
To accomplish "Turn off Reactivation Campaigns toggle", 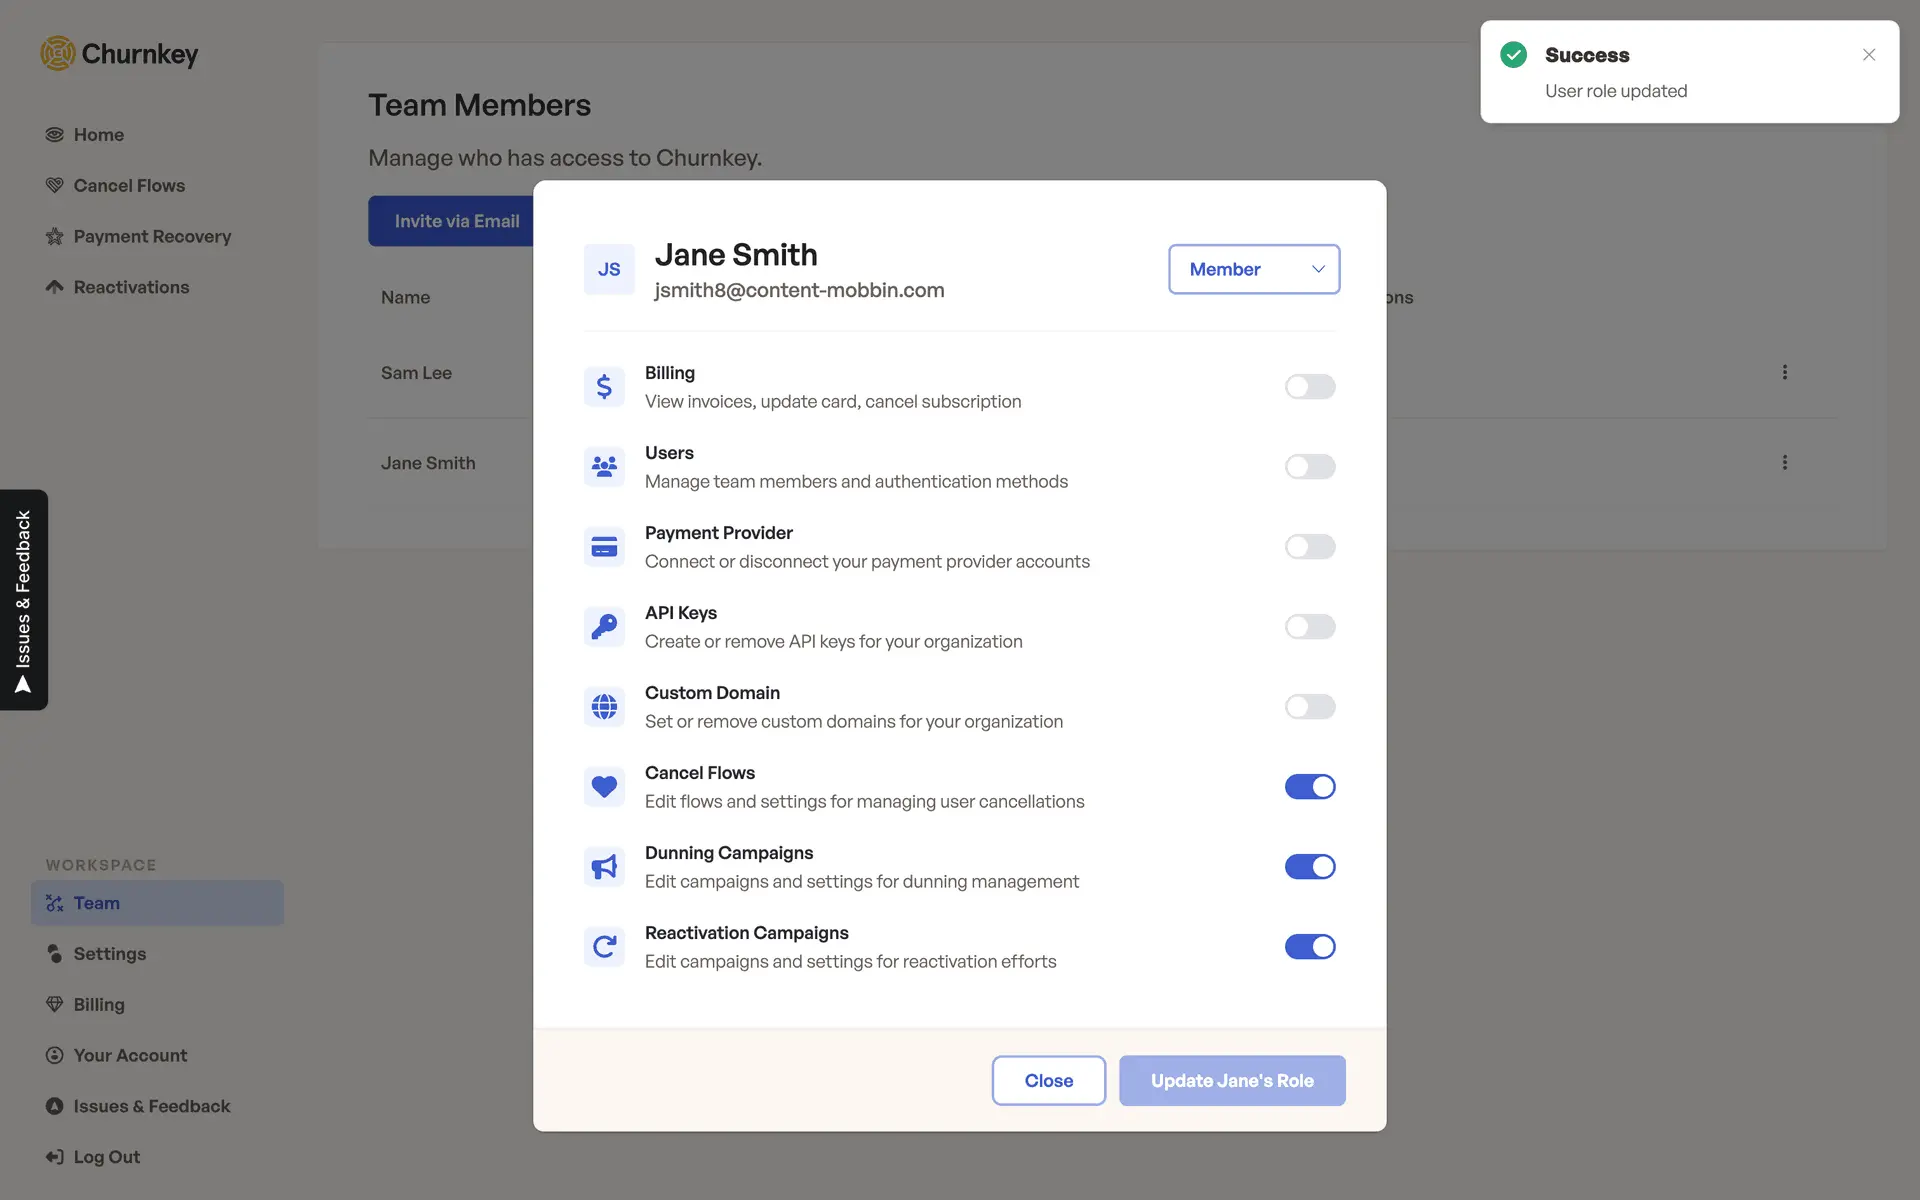I will pos(1309,947).
